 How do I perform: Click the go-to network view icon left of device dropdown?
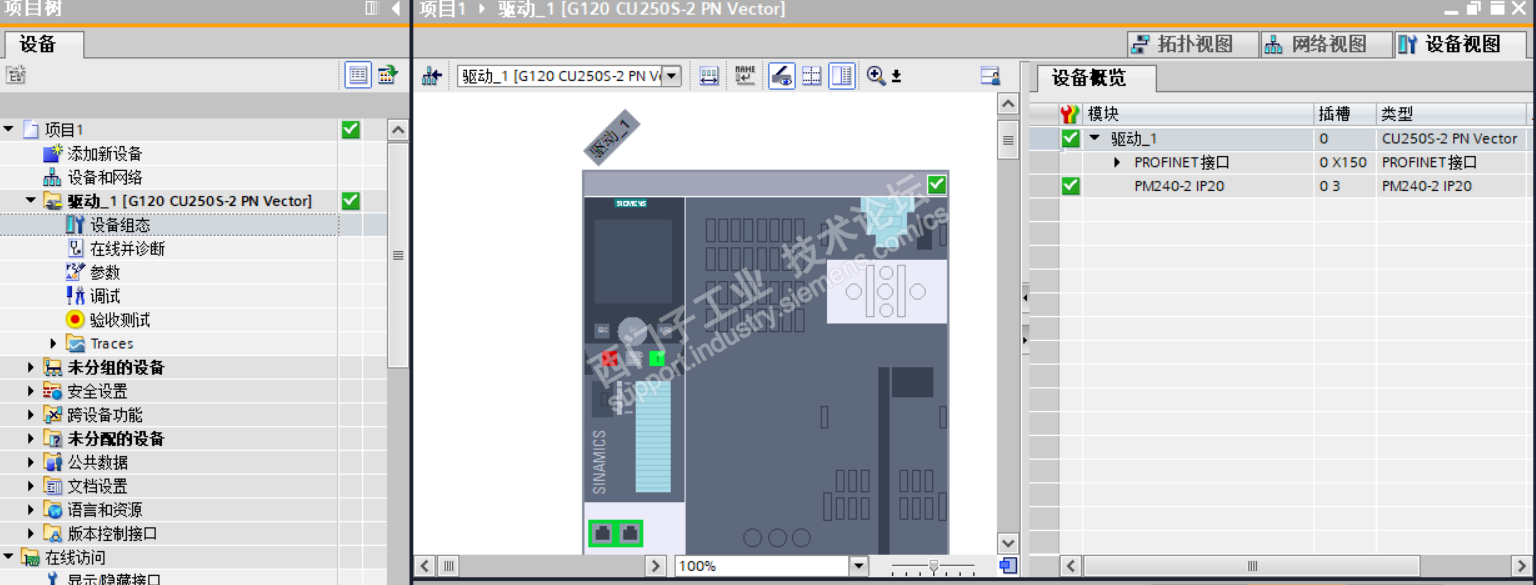[432, 76]
